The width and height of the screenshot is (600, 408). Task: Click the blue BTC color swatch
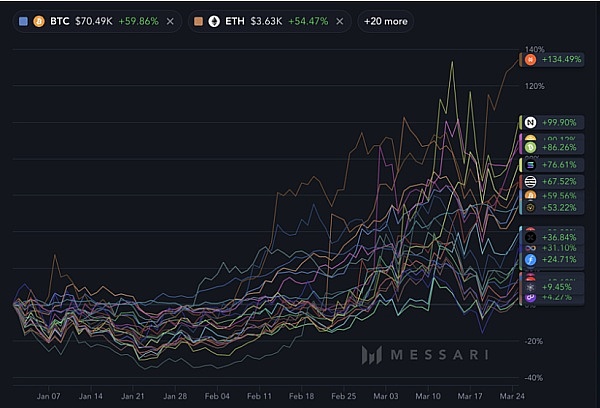pos(24,21)
